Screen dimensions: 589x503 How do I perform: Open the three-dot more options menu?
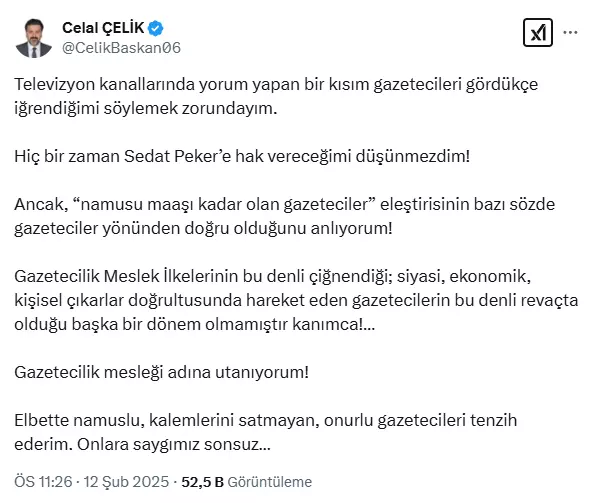[570, 33]
